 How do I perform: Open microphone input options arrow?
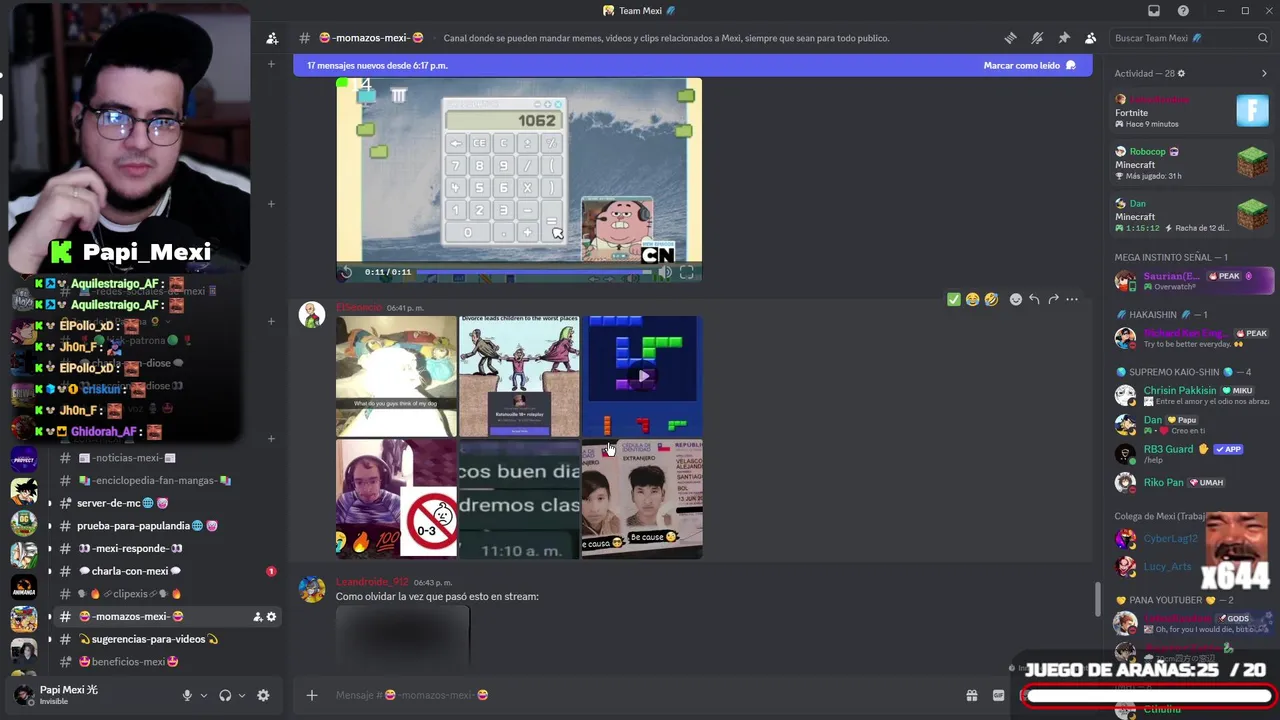coord(204,695)
